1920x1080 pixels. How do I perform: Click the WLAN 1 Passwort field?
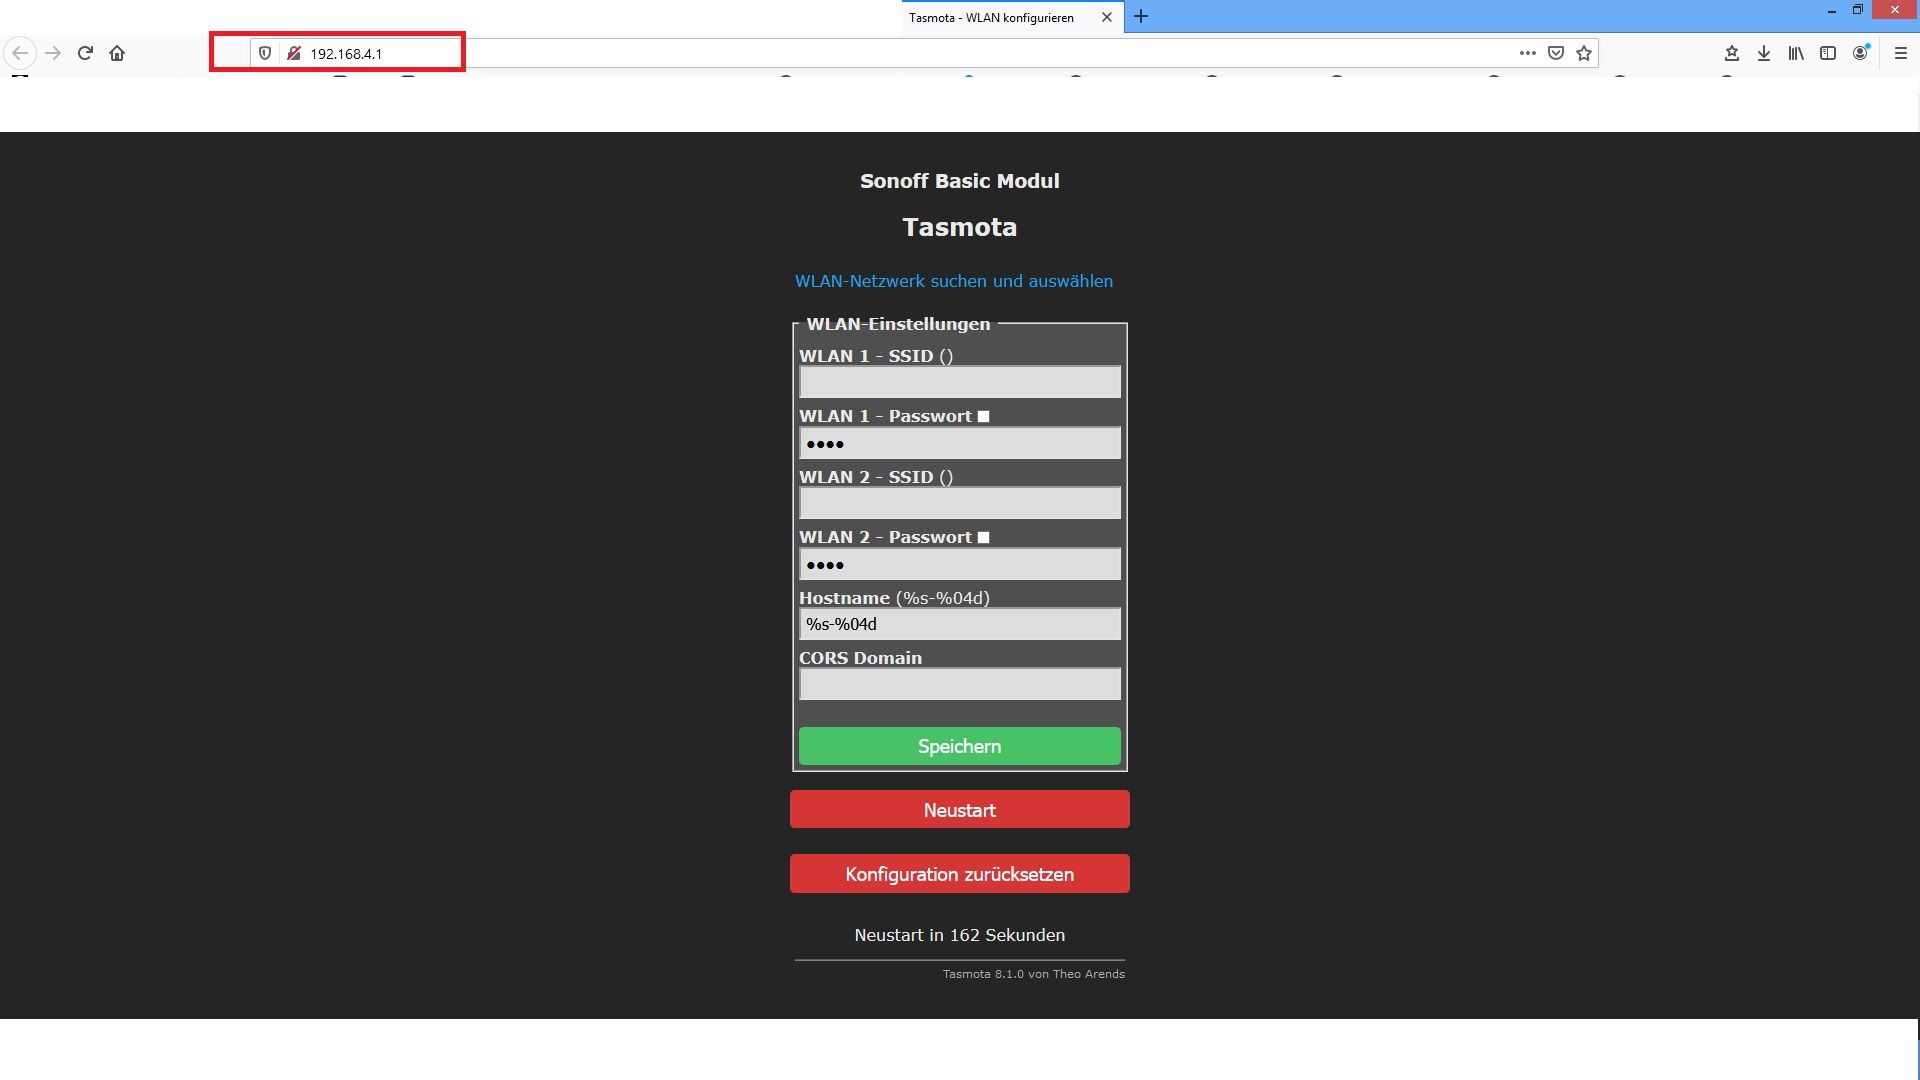tap(960, 443)
